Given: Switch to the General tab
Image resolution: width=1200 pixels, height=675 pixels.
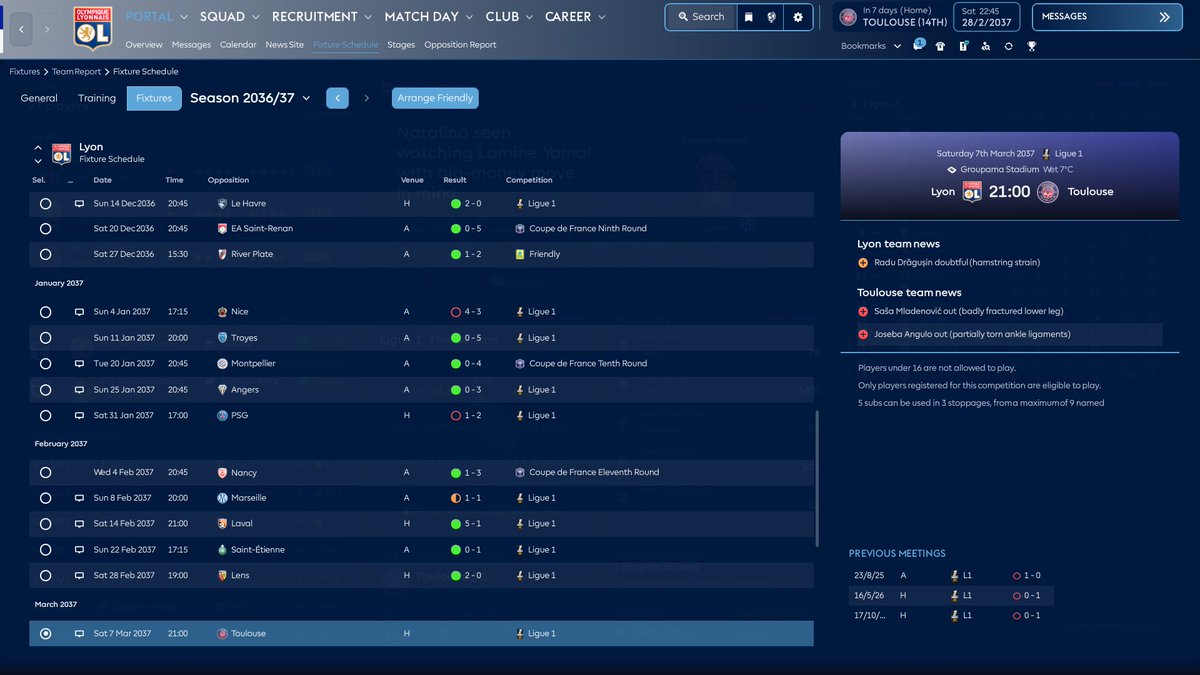Looking at the screenshot, I should pyautogui.click(x=39, y=98).
